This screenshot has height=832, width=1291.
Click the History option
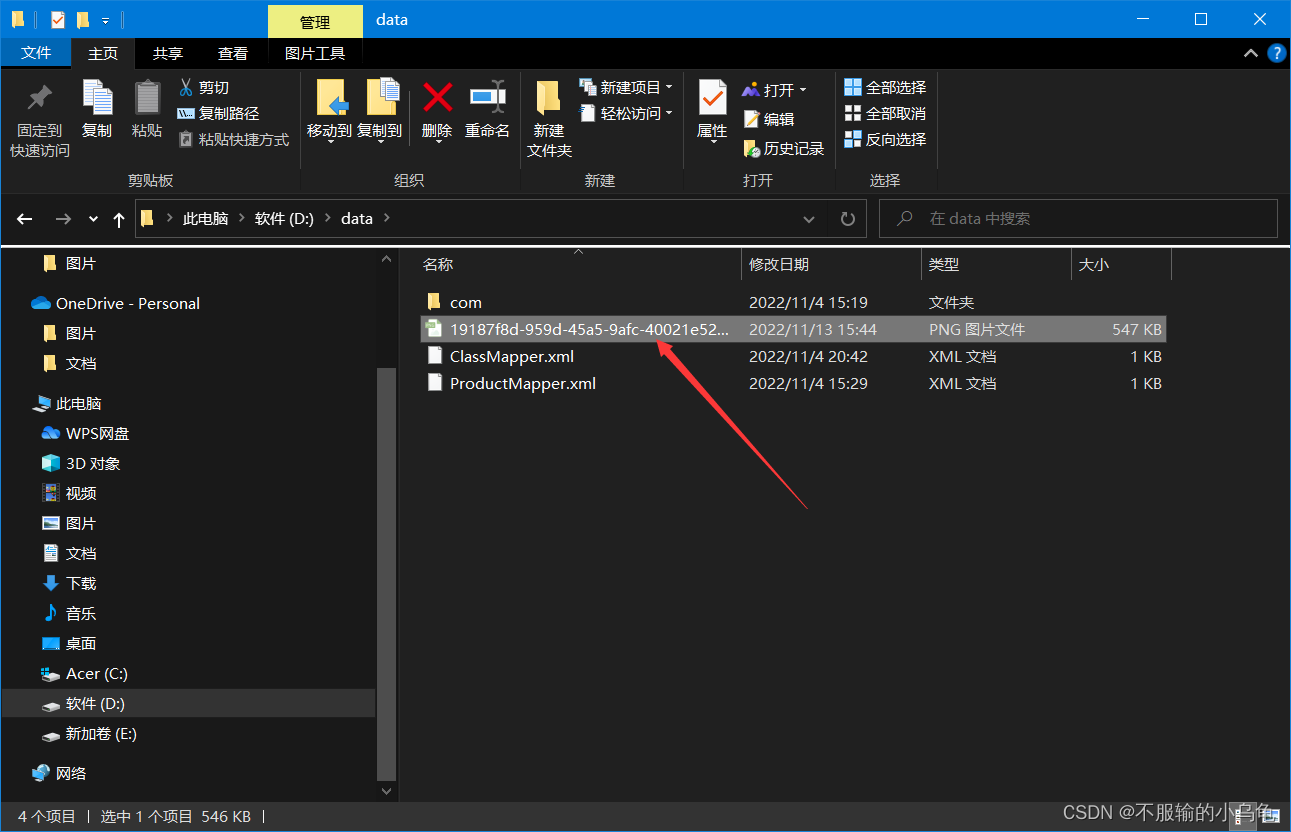783,148
